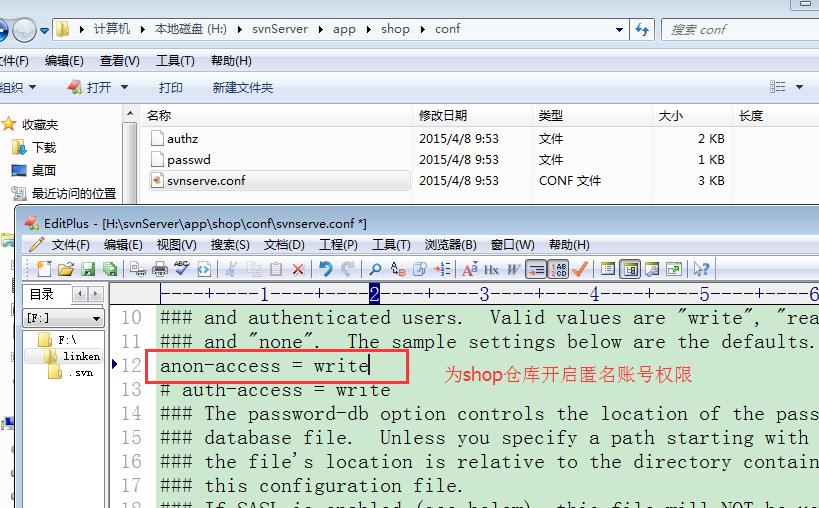819x508 pixels.
Task: Click the 打开 button in Explorer toolbar
Action: (x=90, y=87)
